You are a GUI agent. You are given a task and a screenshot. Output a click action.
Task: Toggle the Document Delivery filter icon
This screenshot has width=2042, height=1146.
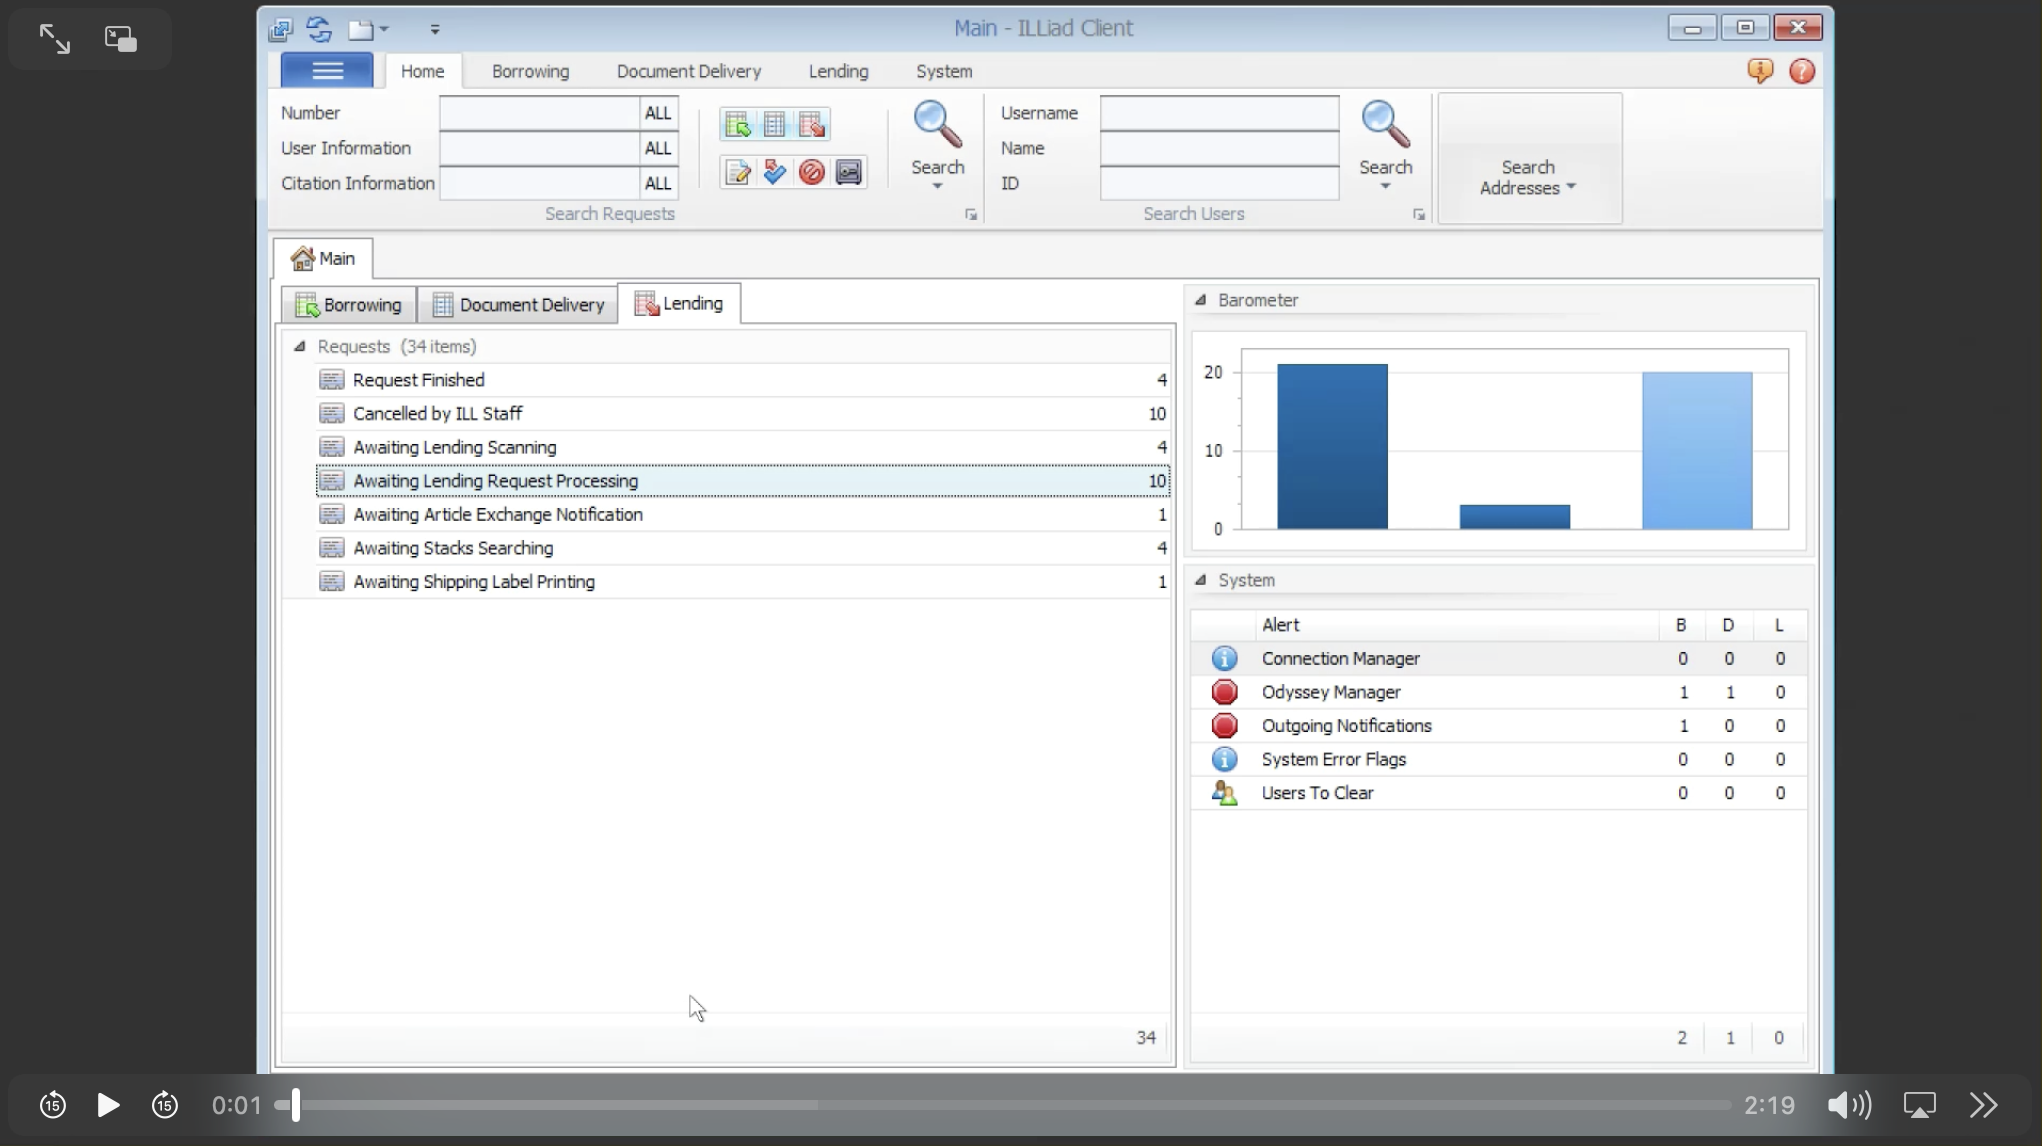pos(774,124)
